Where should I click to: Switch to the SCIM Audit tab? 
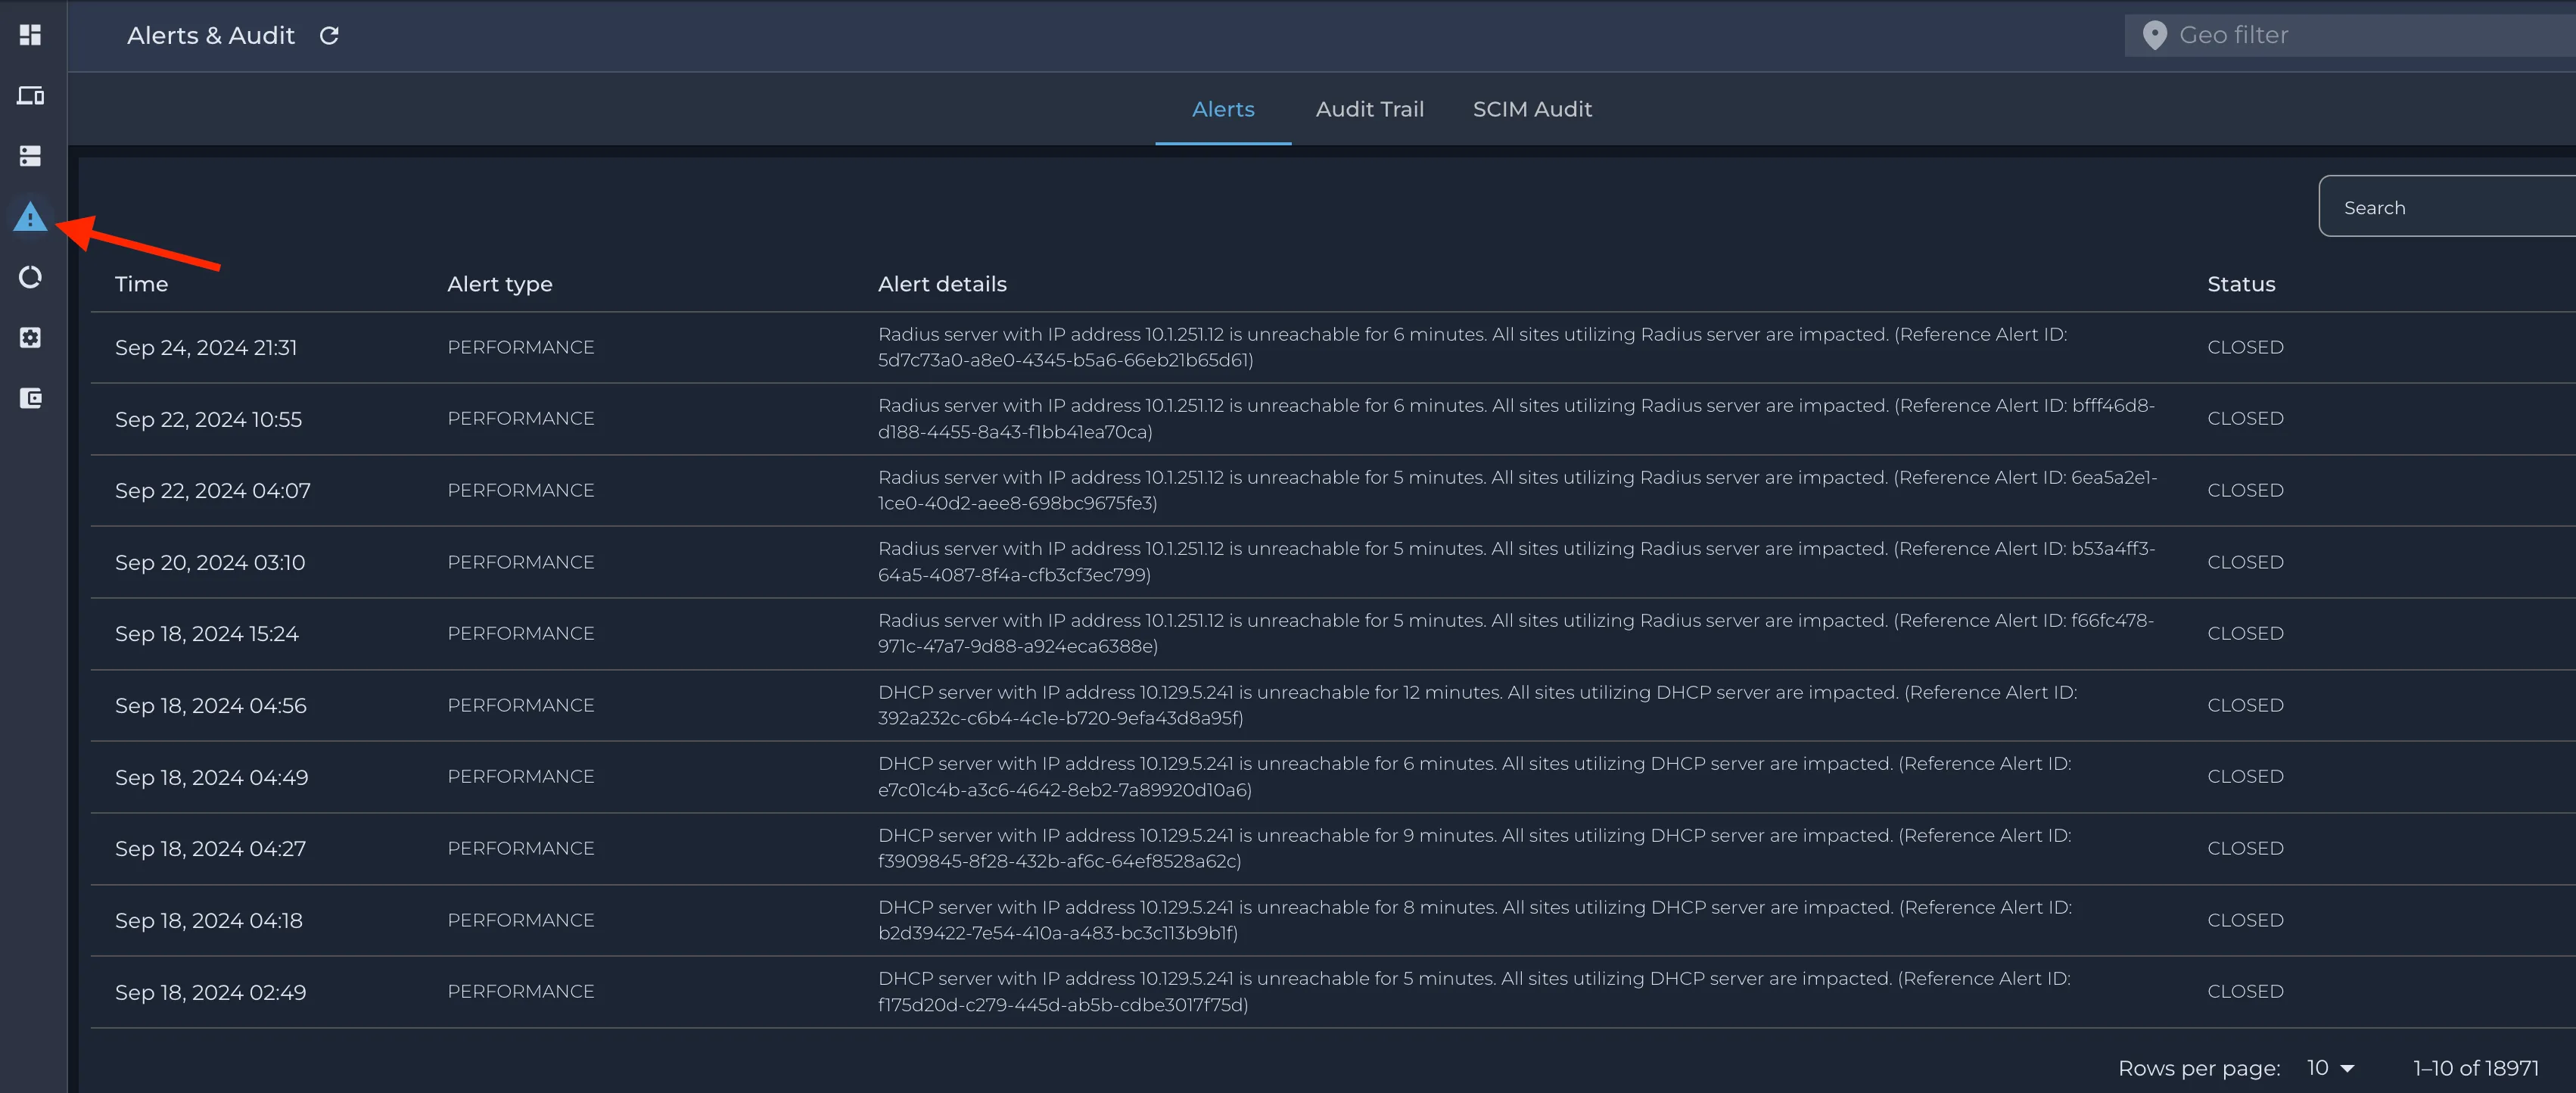point(1532,109)
